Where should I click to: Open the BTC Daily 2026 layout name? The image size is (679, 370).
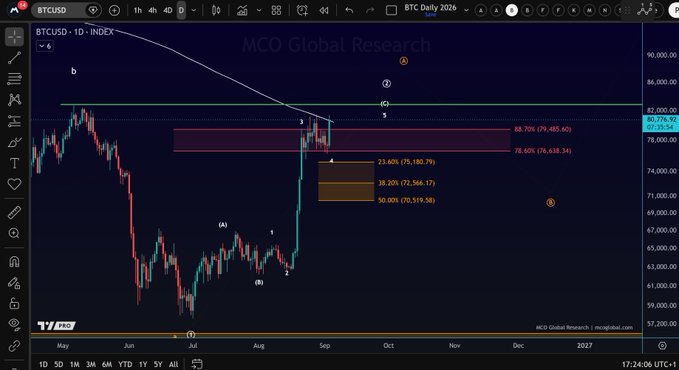(x=430, y=8)
